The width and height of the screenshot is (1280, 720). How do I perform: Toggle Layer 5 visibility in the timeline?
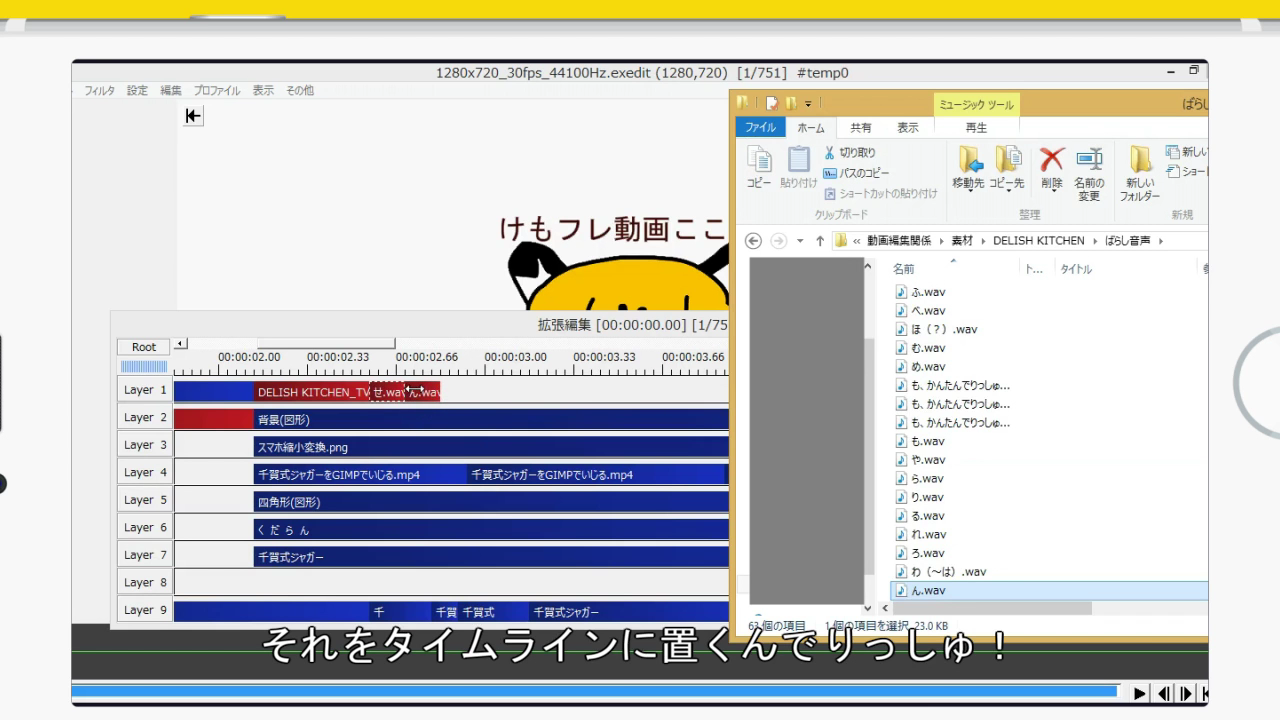pos(144,499)
